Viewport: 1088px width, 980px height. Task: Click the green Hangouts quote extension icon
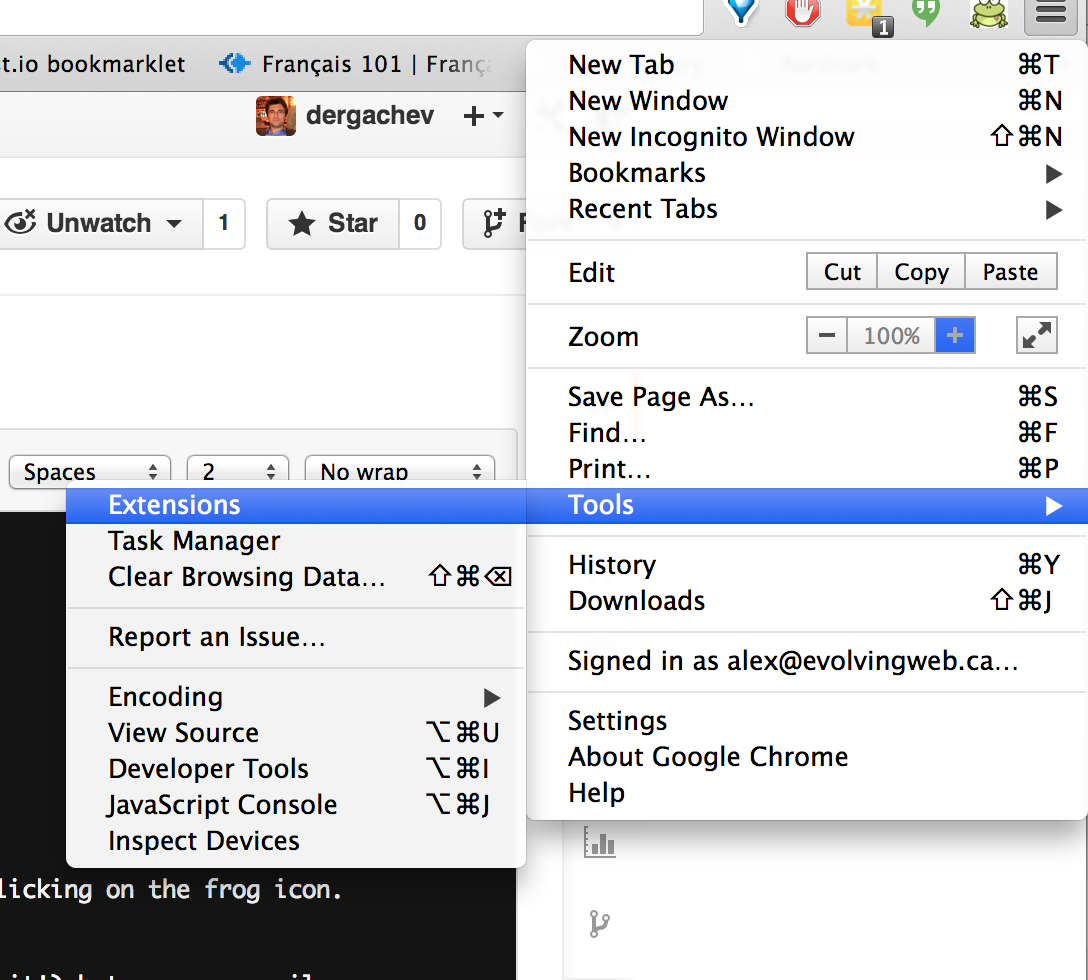click(x=925, y=12)
